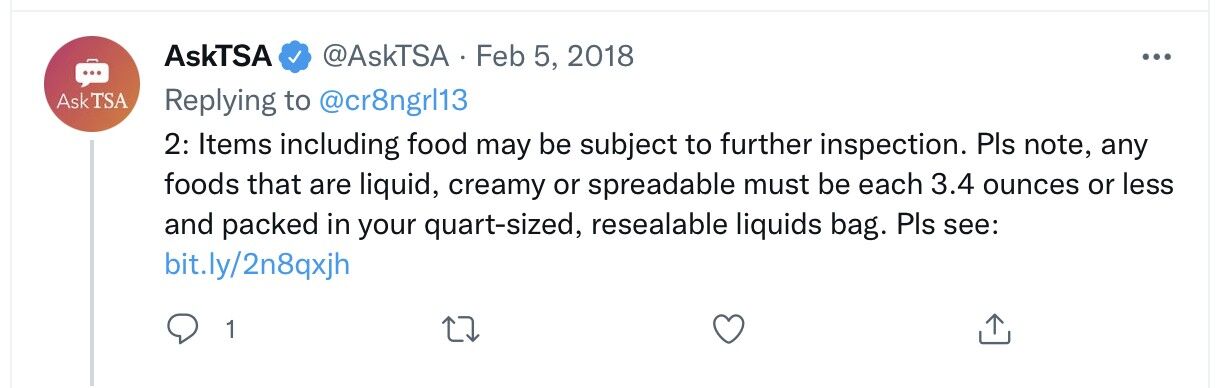This screenshot has height=388, width=1227.
Task: Click the 'AskTSA' text inside the avatar
Action: [91, 102]
